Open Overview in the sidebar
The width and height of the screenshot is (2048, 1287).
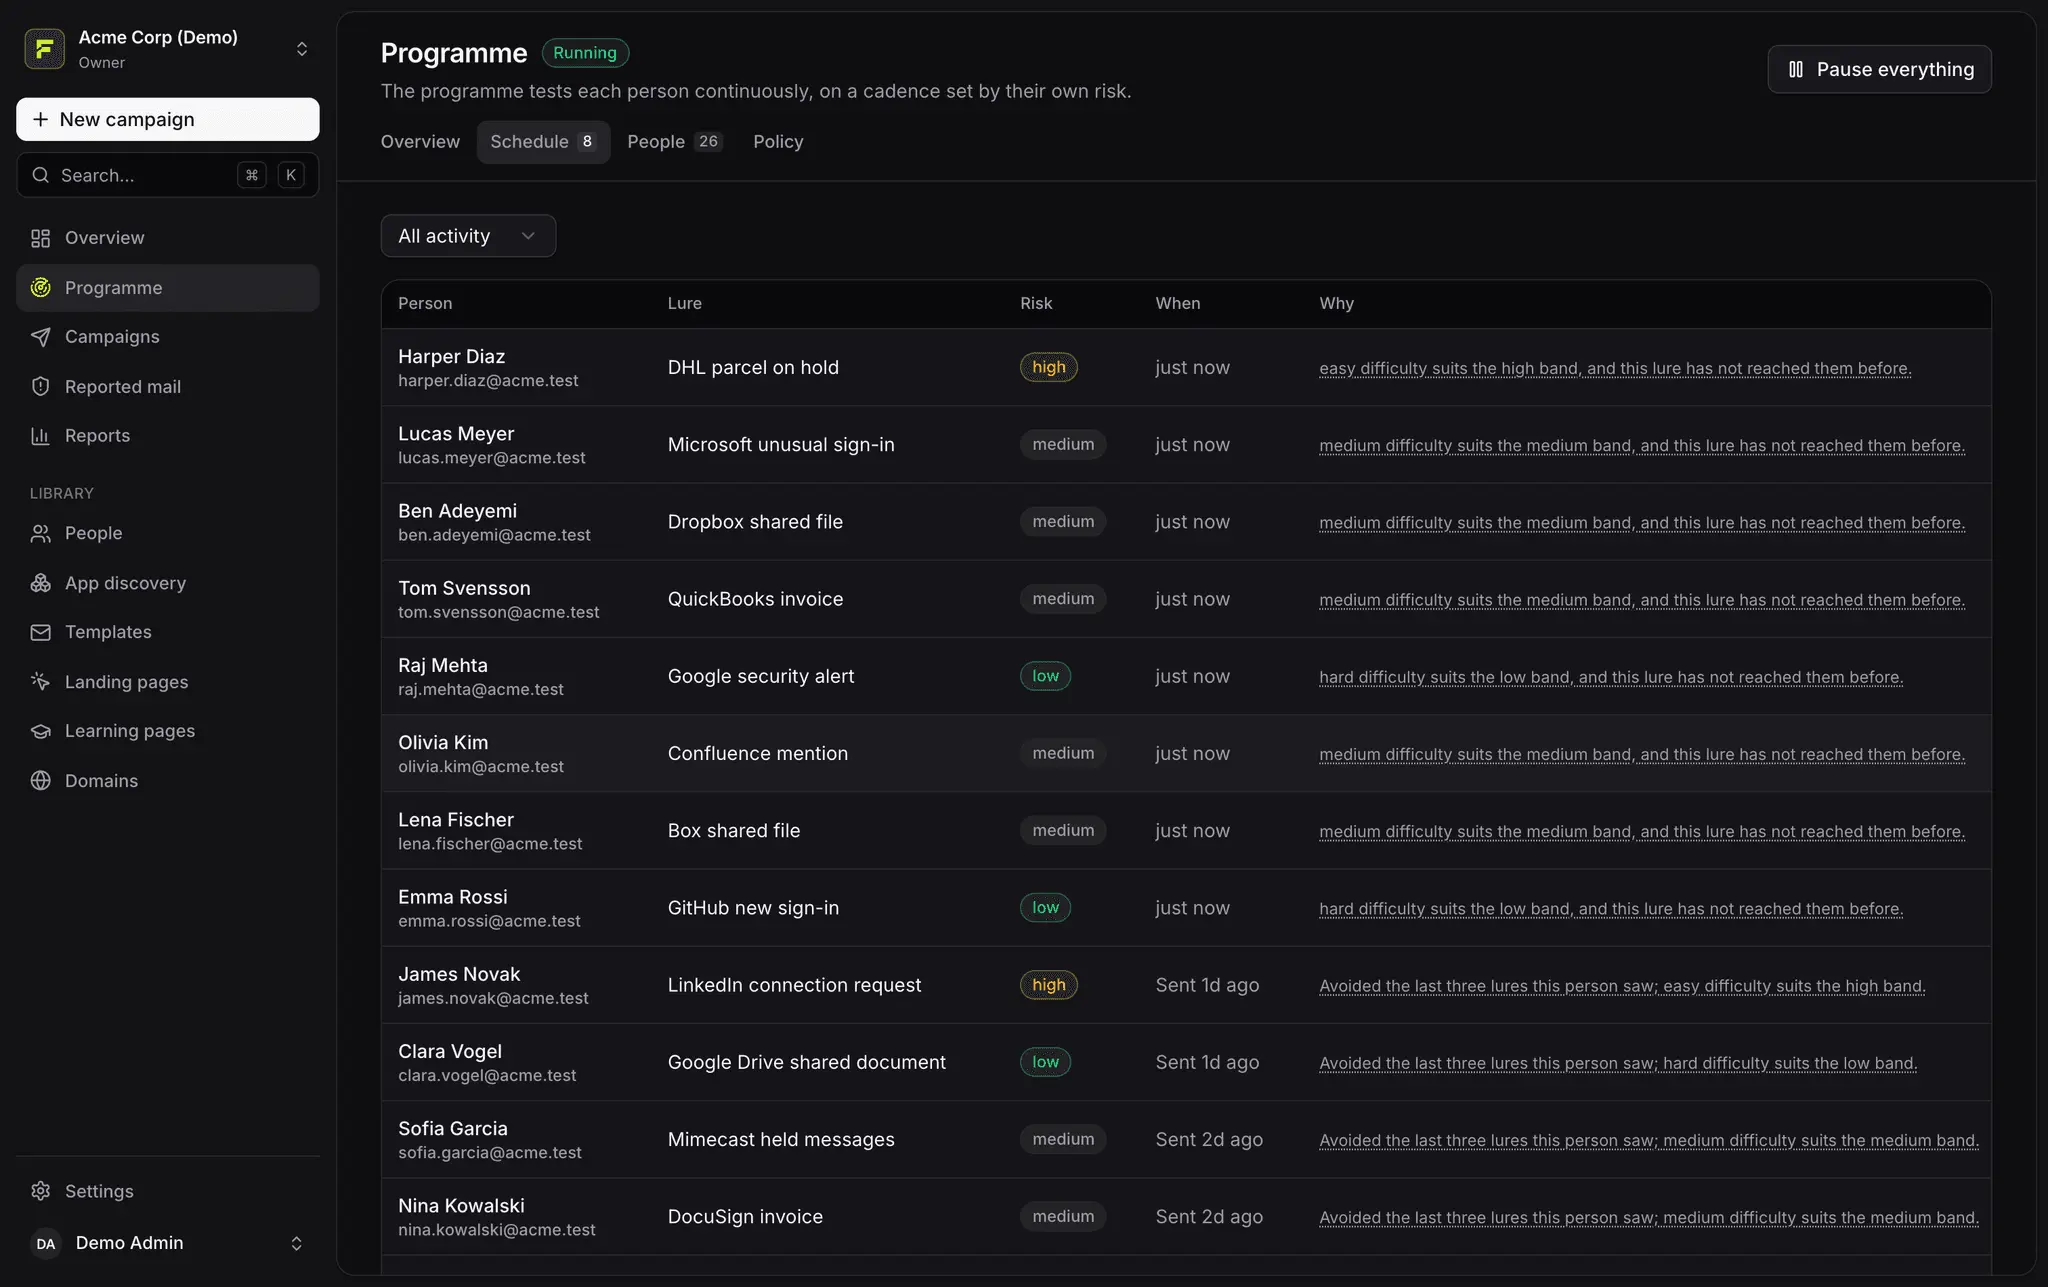pyautogui.click(x=168, y=238)
